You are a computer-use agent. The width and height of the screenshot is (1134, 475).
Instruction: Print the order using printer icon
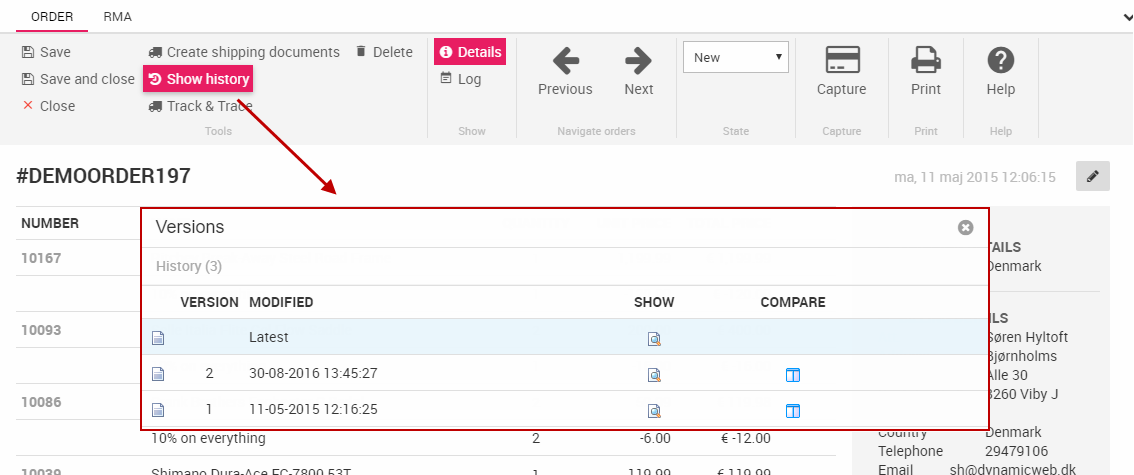click(x=926, y=61)
